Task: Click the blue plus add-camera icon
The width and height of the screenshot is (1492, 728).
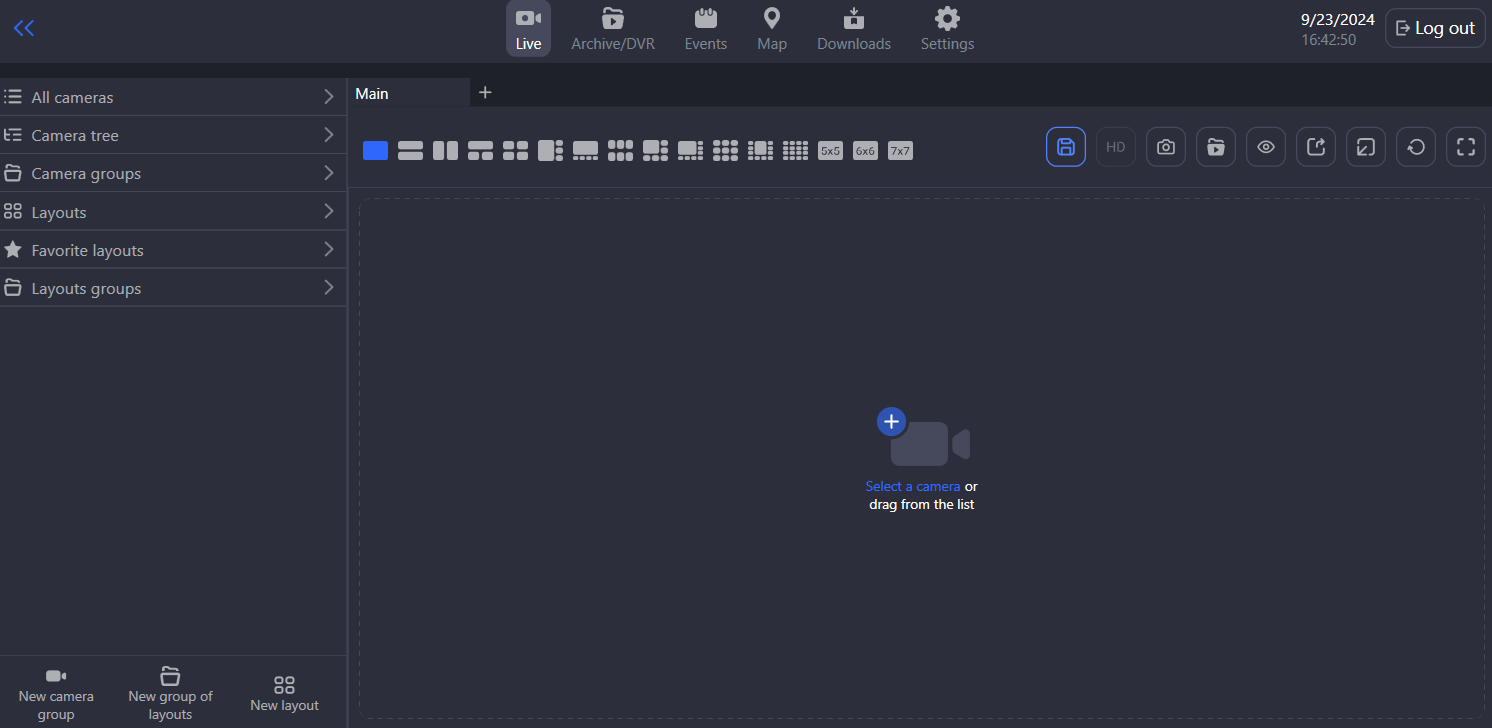Action: (x=891, y=422)
